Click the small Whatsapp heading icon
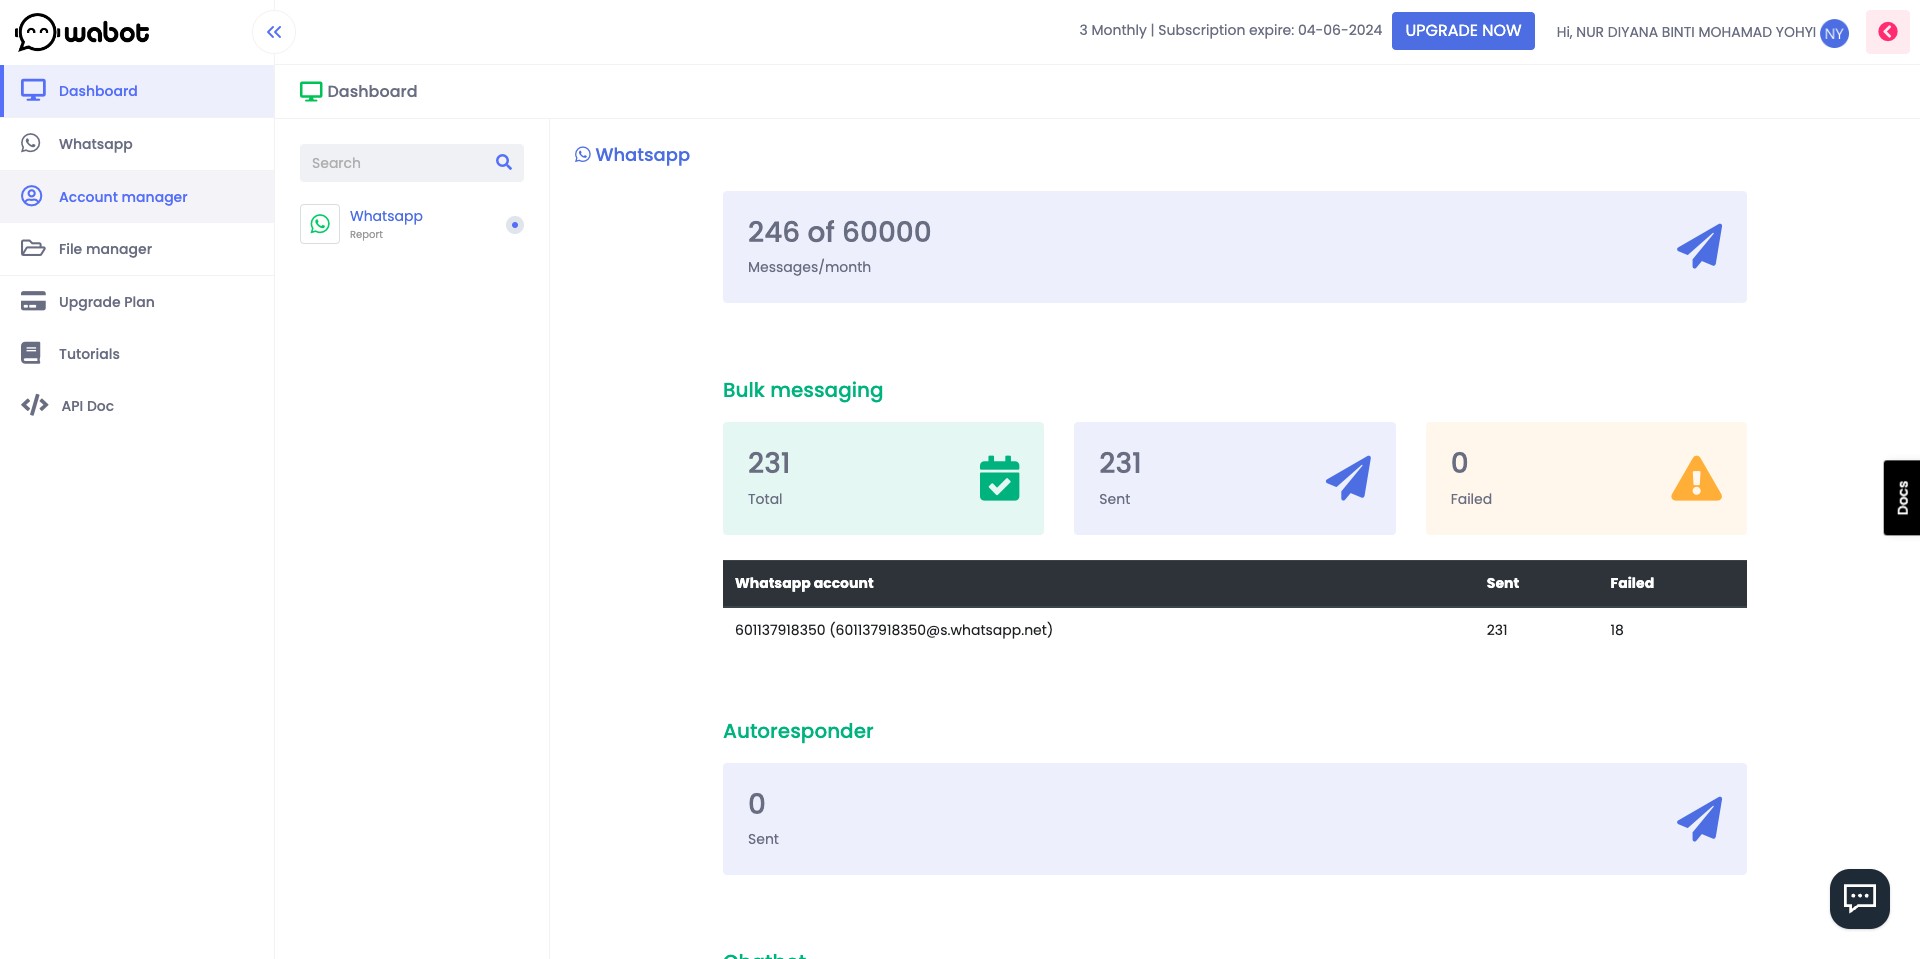The width and height of the screenshot is (1920, 959). 582,155
